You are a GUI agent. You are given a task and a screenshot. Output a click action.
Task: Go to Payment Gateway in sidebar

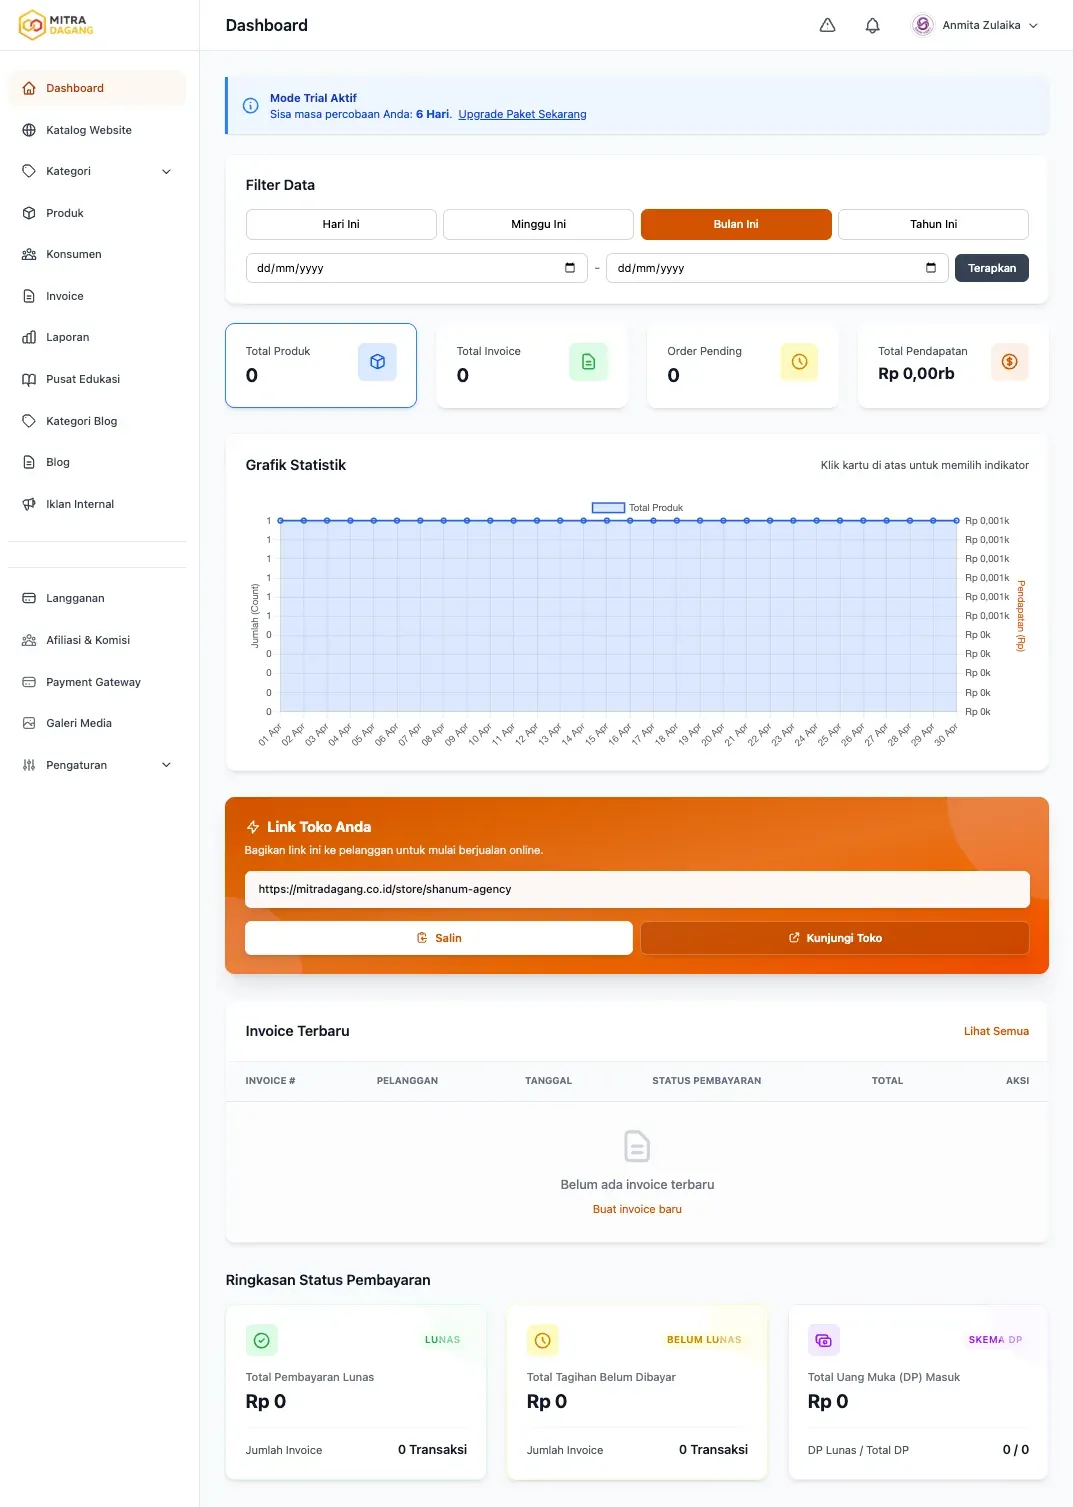93,682
